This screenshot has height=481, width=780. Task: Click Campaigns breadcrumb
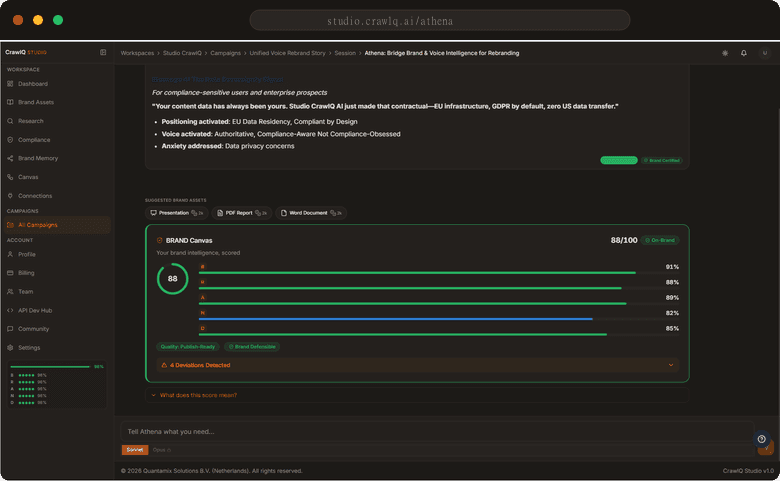pos(225,53)
